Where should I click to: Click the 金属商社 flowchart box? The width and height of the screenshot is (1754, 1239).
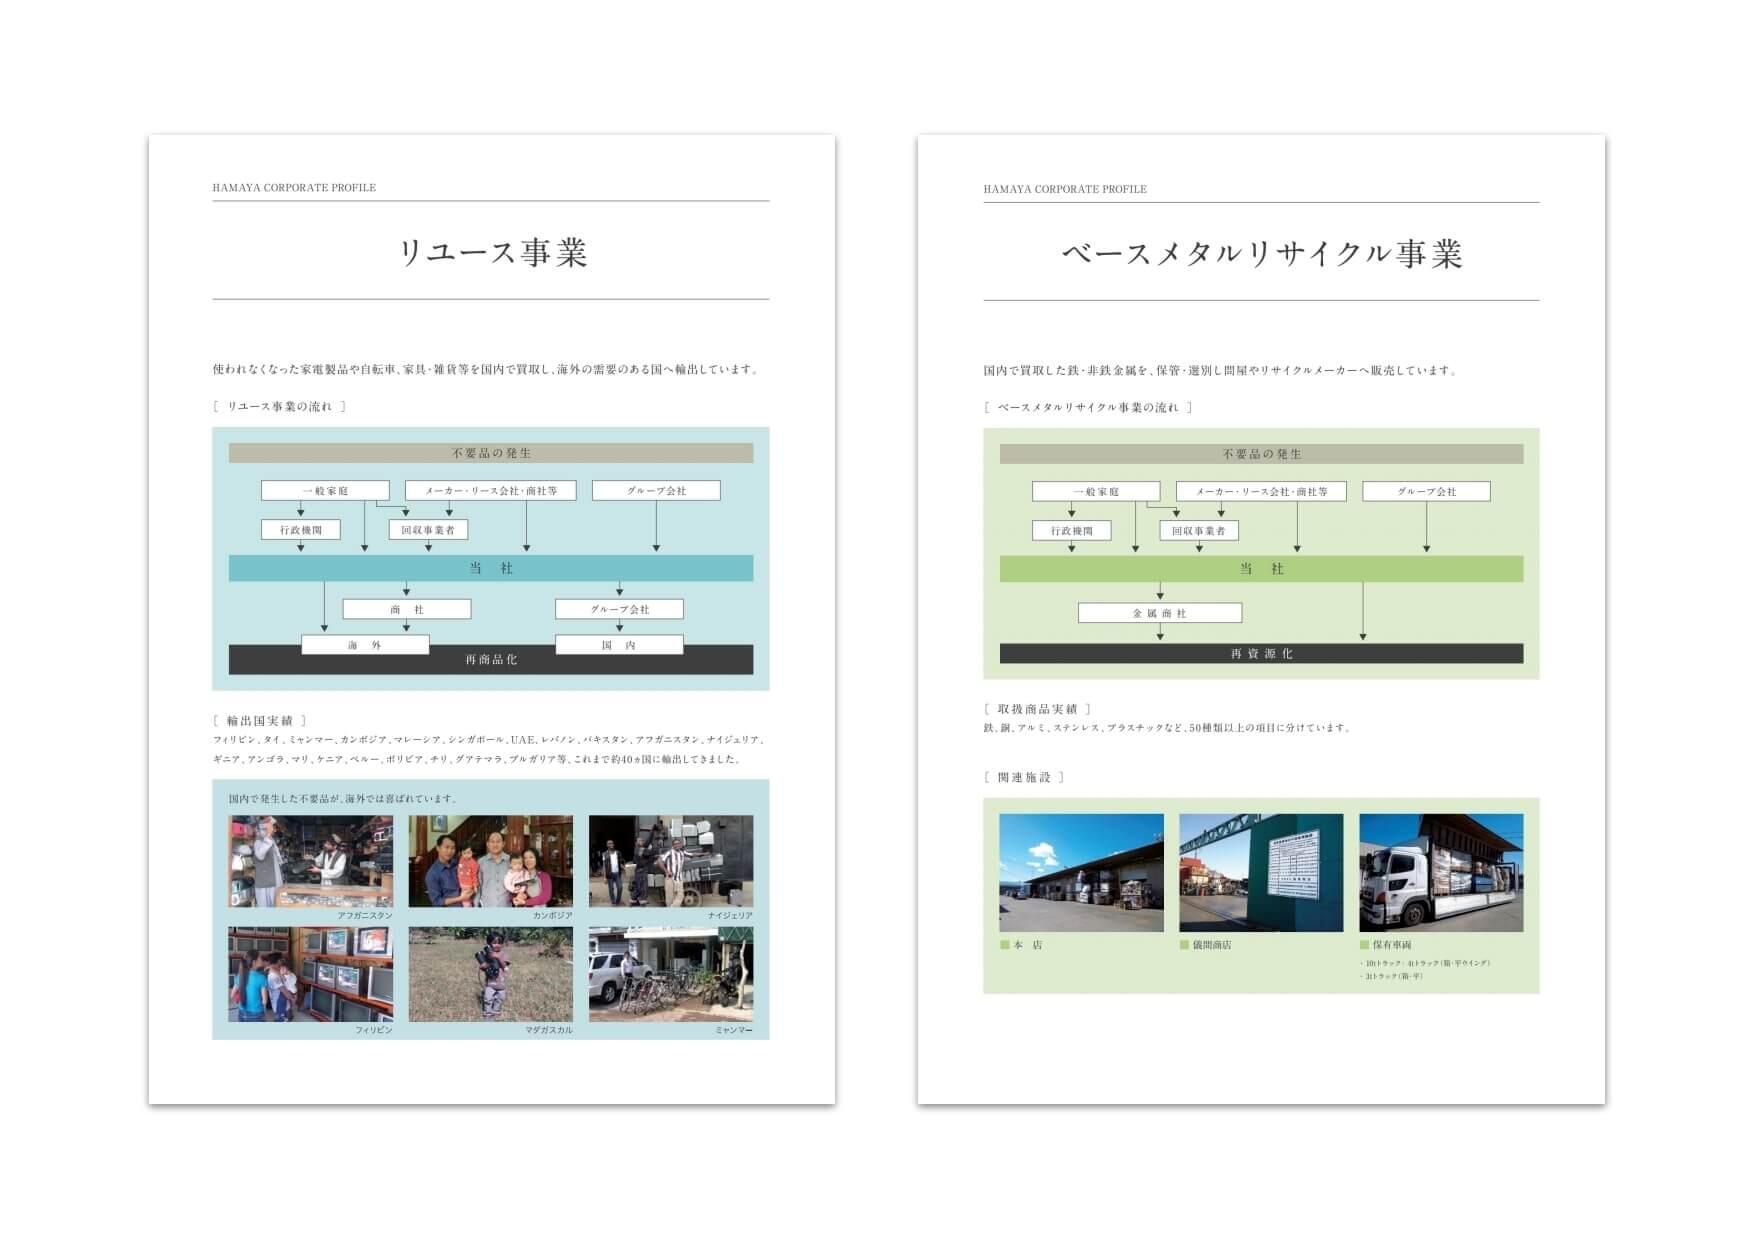[x=1159, y=613]
